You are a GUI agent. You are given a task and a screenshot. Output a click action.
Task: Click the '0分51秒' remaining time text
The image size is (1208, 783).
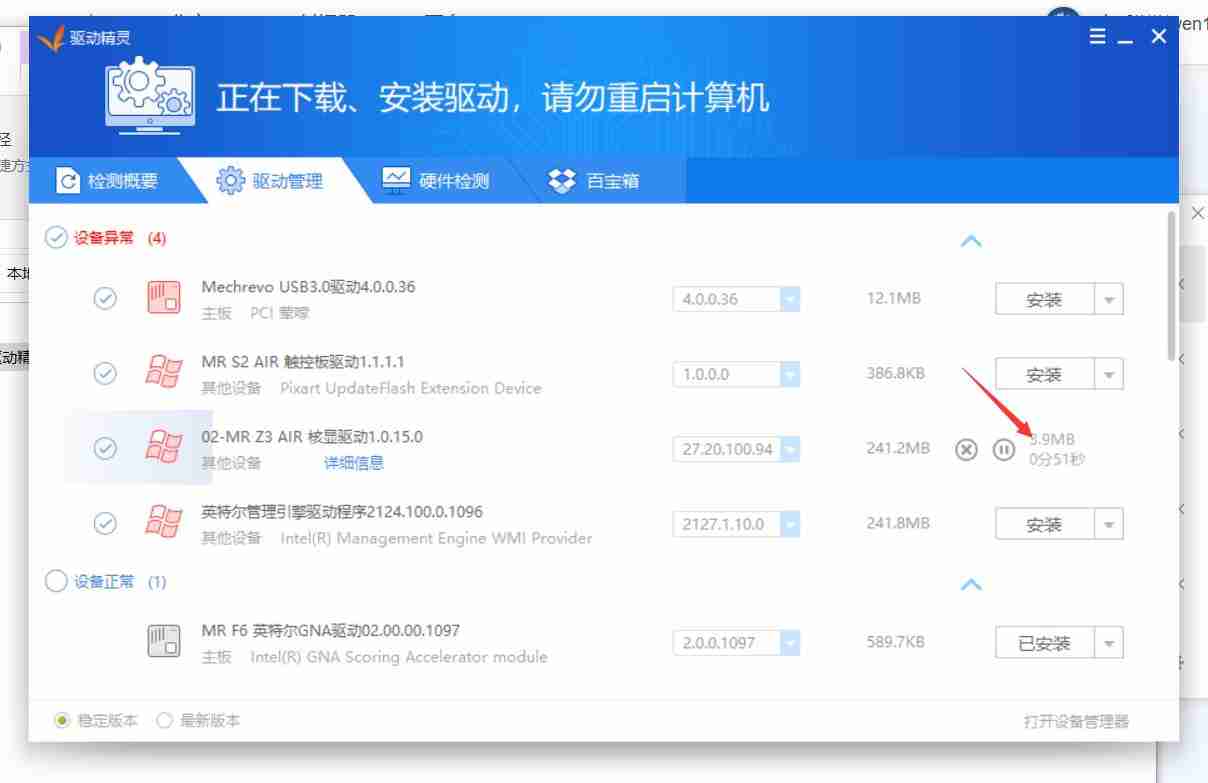tap(1057, 460)
